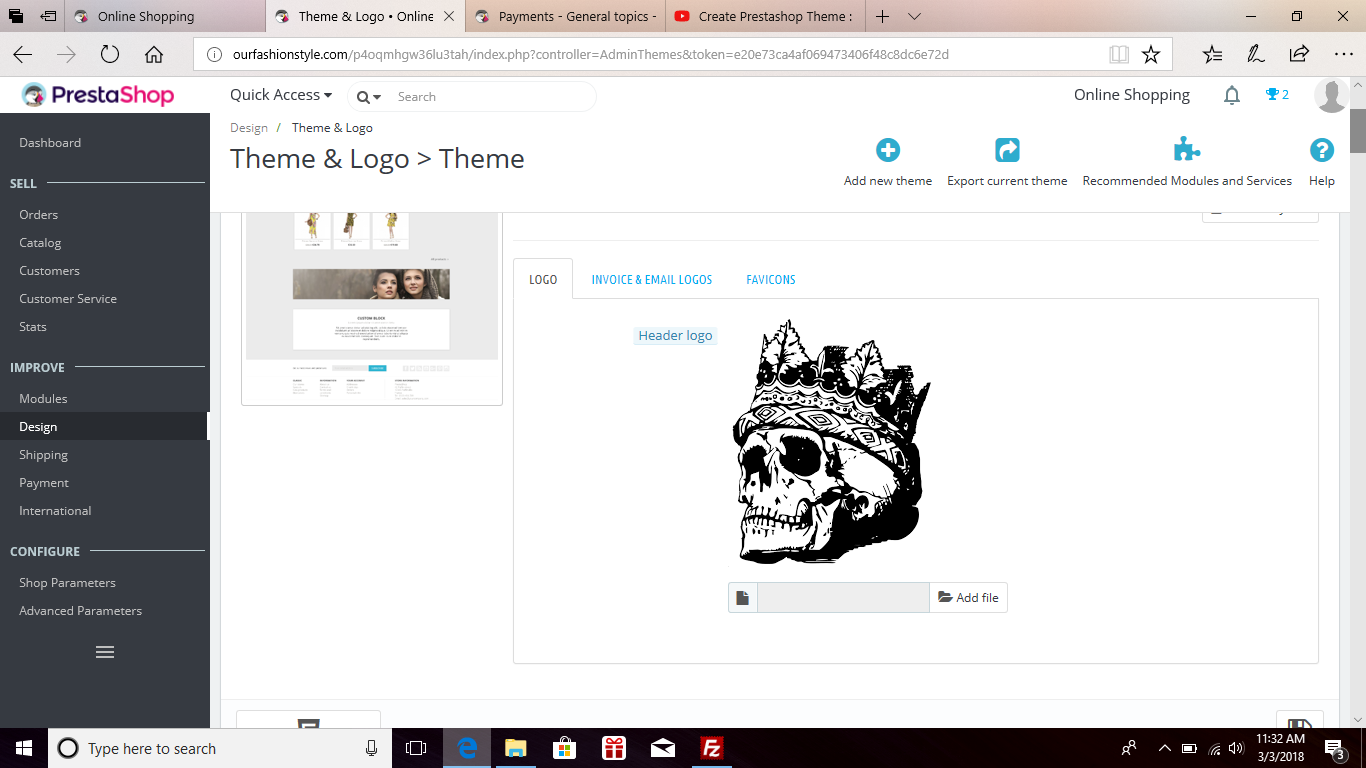Click the Export current theme icon

click(1007, 150)
